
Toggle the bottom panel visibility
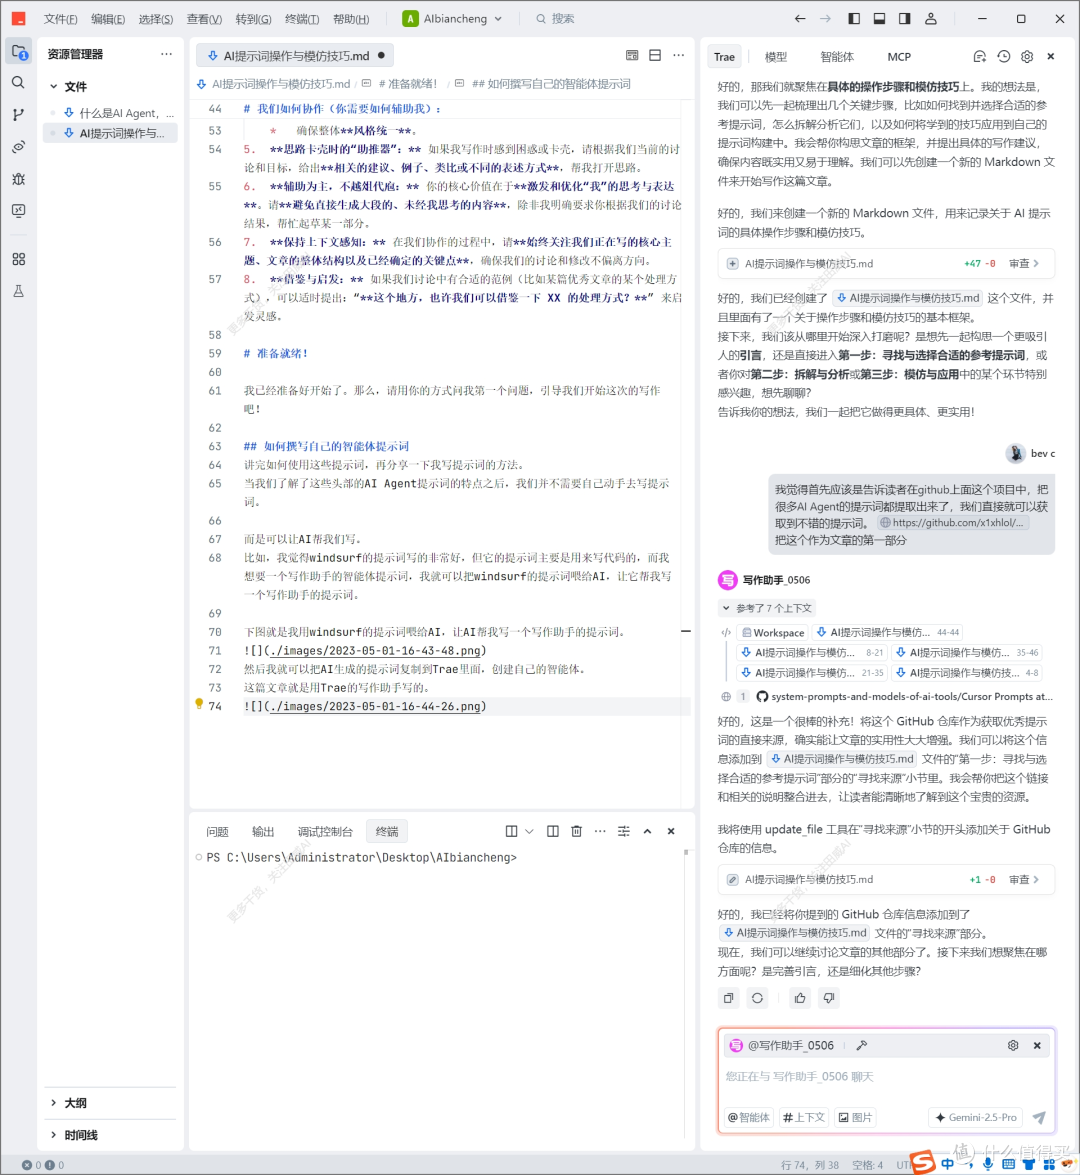(x=879, y=19)
